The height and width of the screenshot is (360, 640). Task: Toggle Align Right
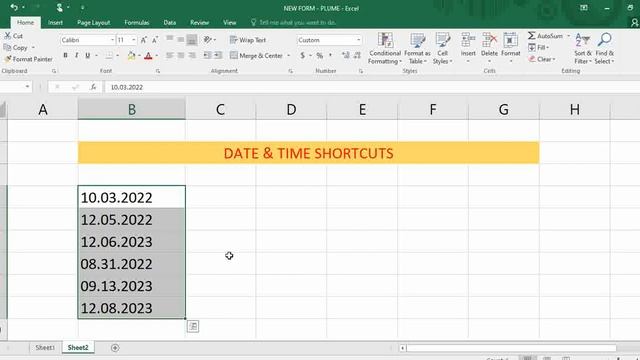[x=192, y=56]
